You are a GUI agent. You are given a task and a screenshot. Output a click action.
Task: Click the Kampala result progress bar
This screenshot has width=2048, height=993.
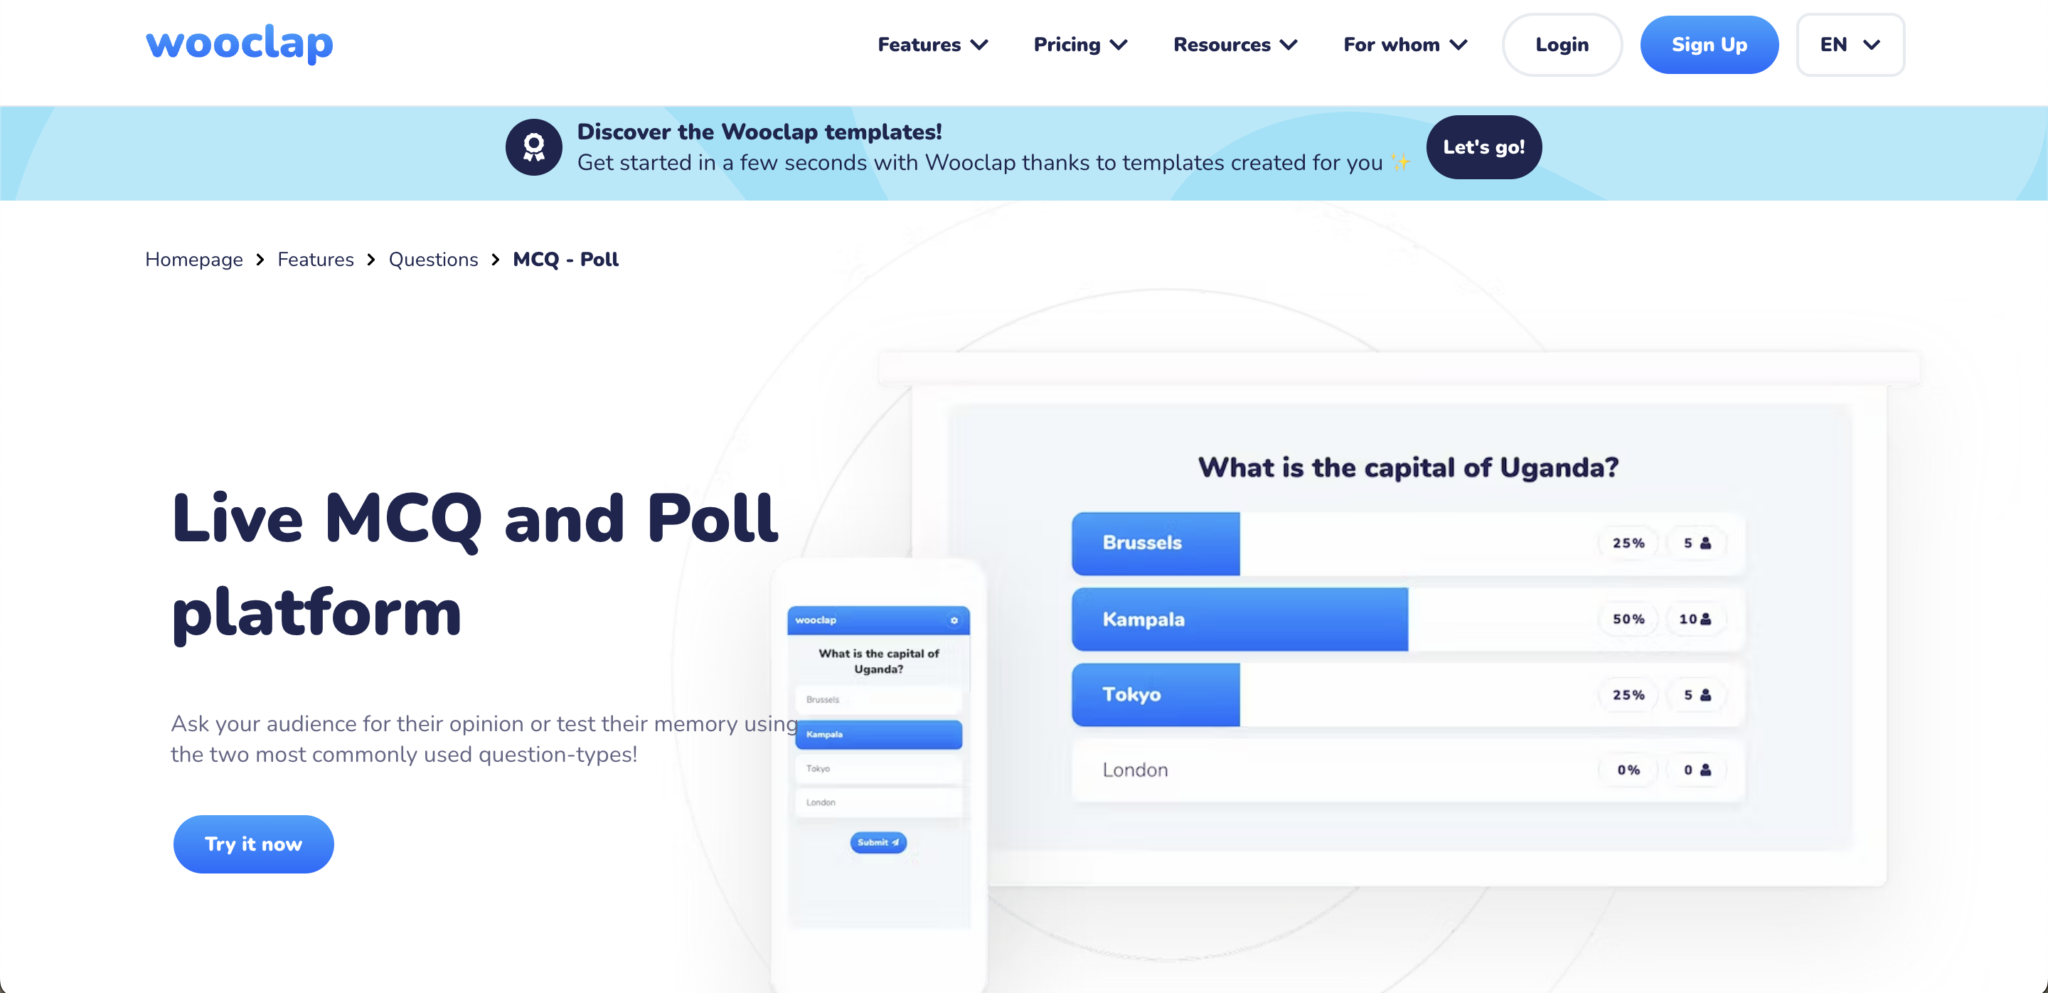[x=1240, y=619]
